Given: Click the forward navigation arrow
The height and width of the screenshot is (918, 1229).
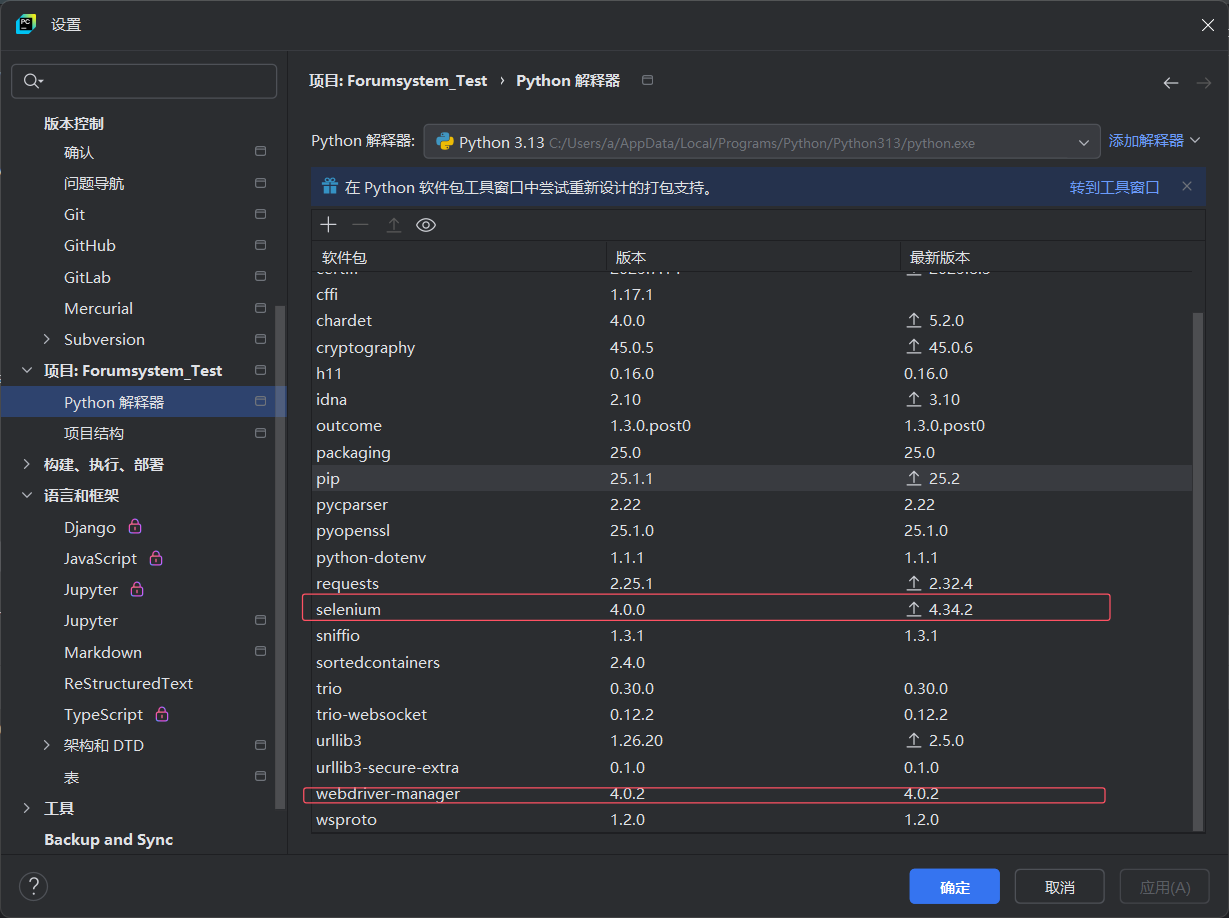Looking at the screenshot, I should [x=1204, y=83].
